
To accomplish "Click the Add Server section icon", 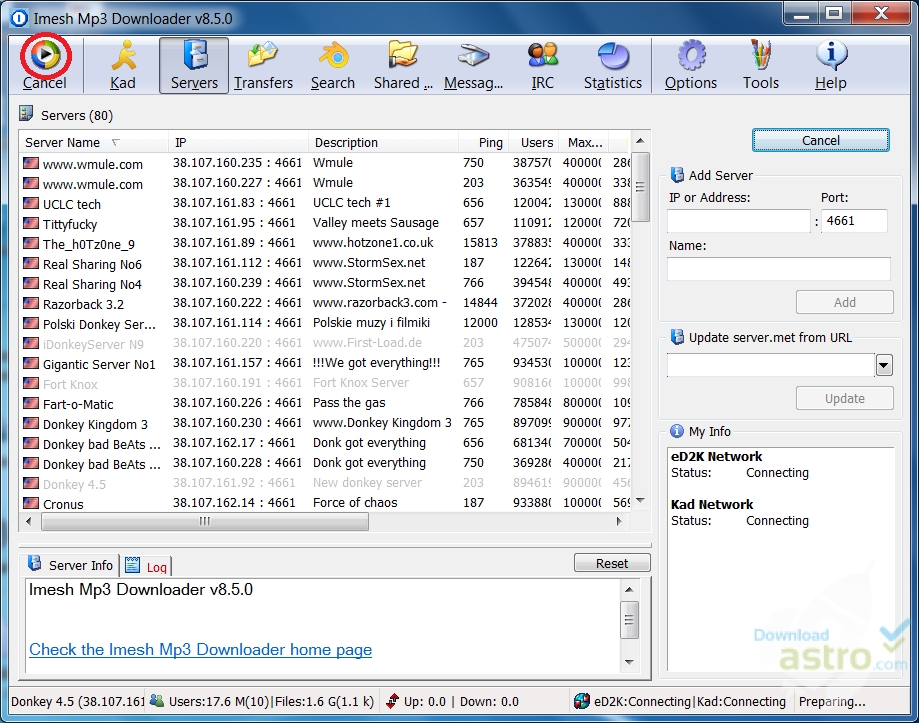I will 677,175.
